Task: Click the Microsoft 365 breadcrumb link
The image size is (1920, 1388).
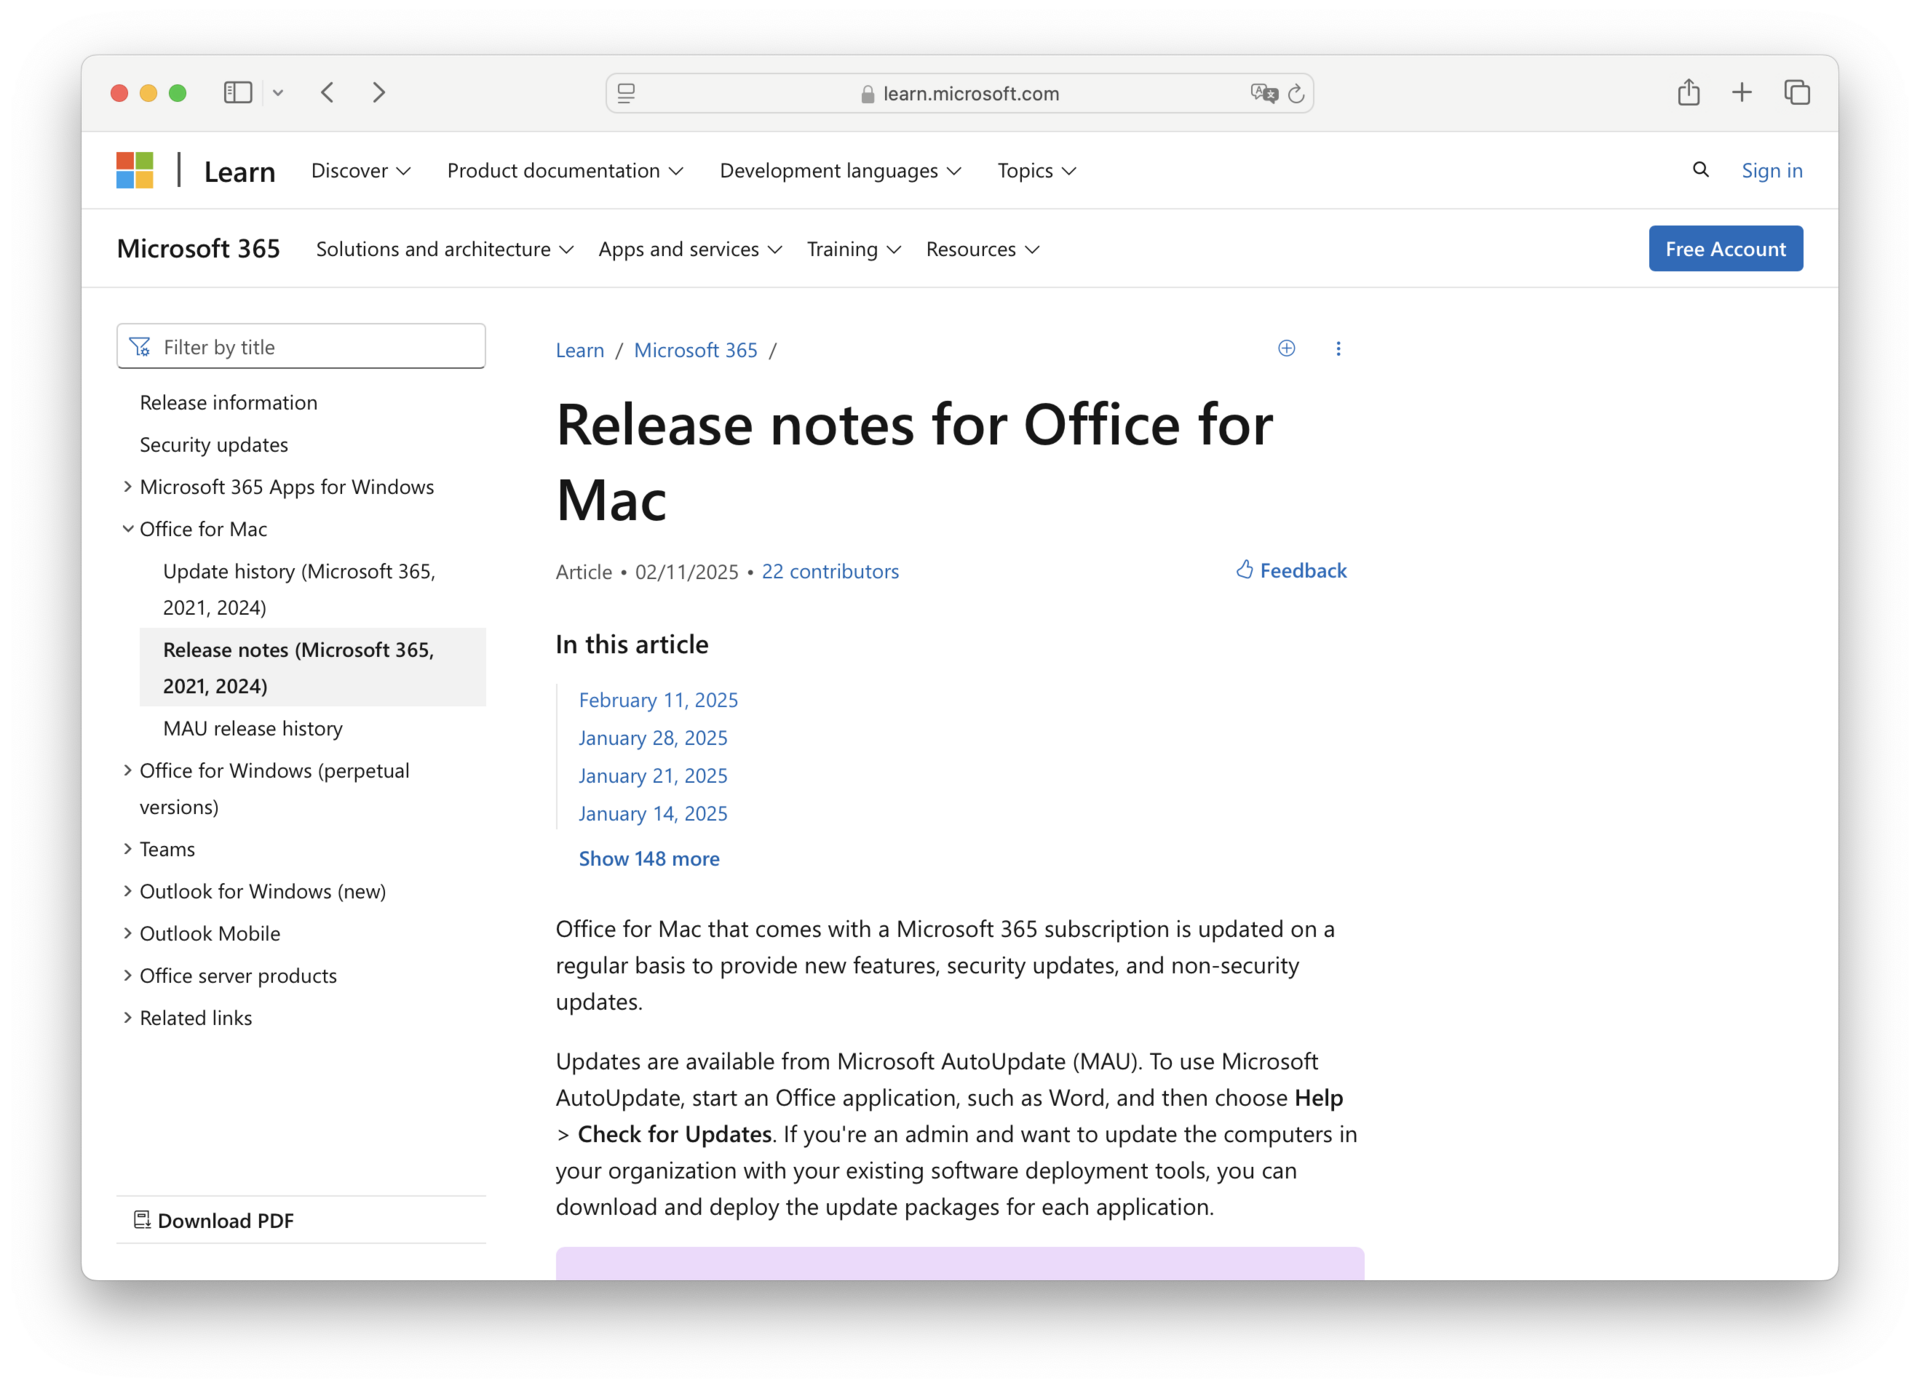Action: pyautogui.click(x=695, y=350)
